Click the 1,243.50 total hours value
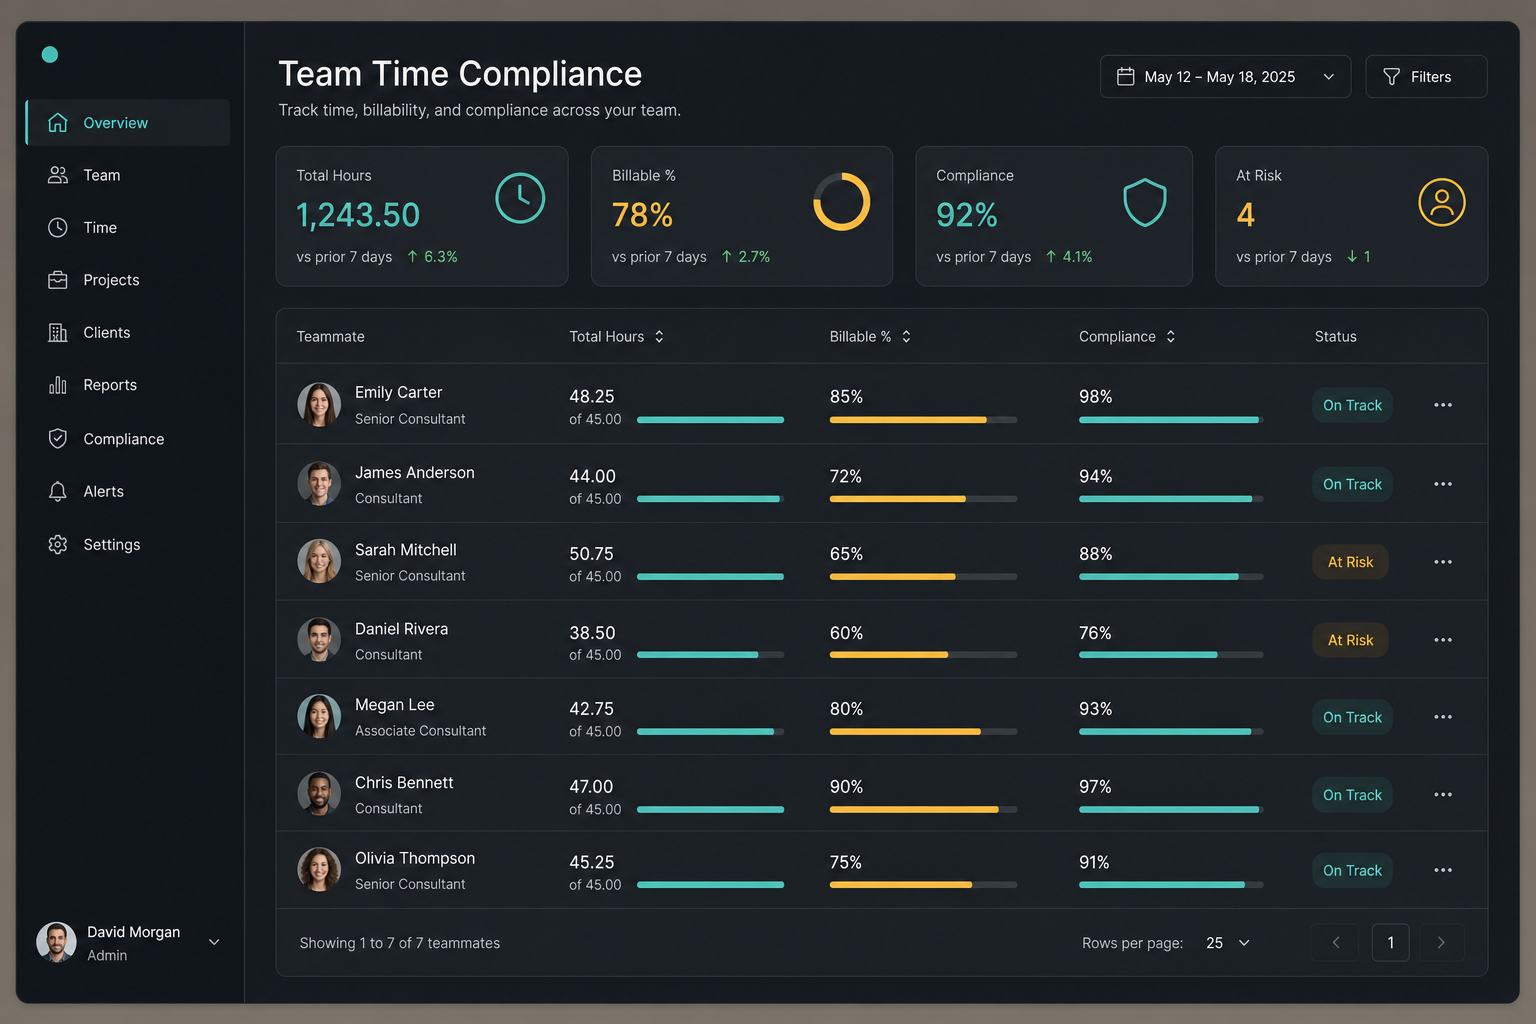 pos(358,214)
